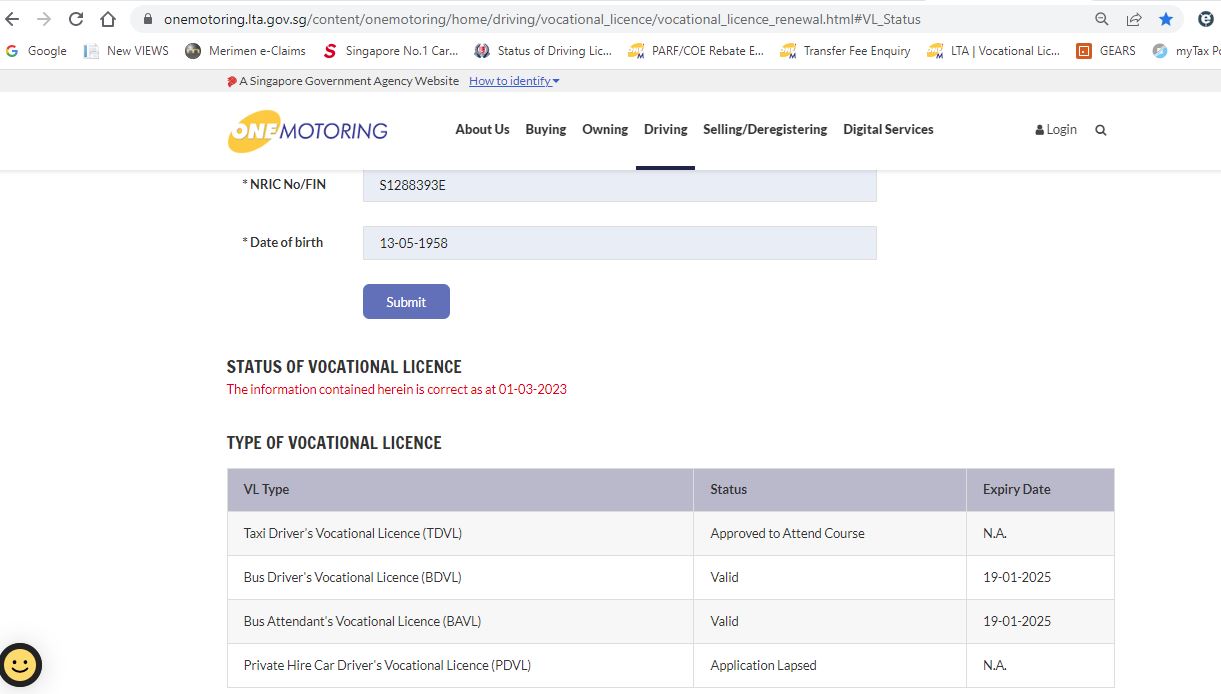Open the Selling/Deregistering menu
Screen dimensions: 1221x694
765,129
